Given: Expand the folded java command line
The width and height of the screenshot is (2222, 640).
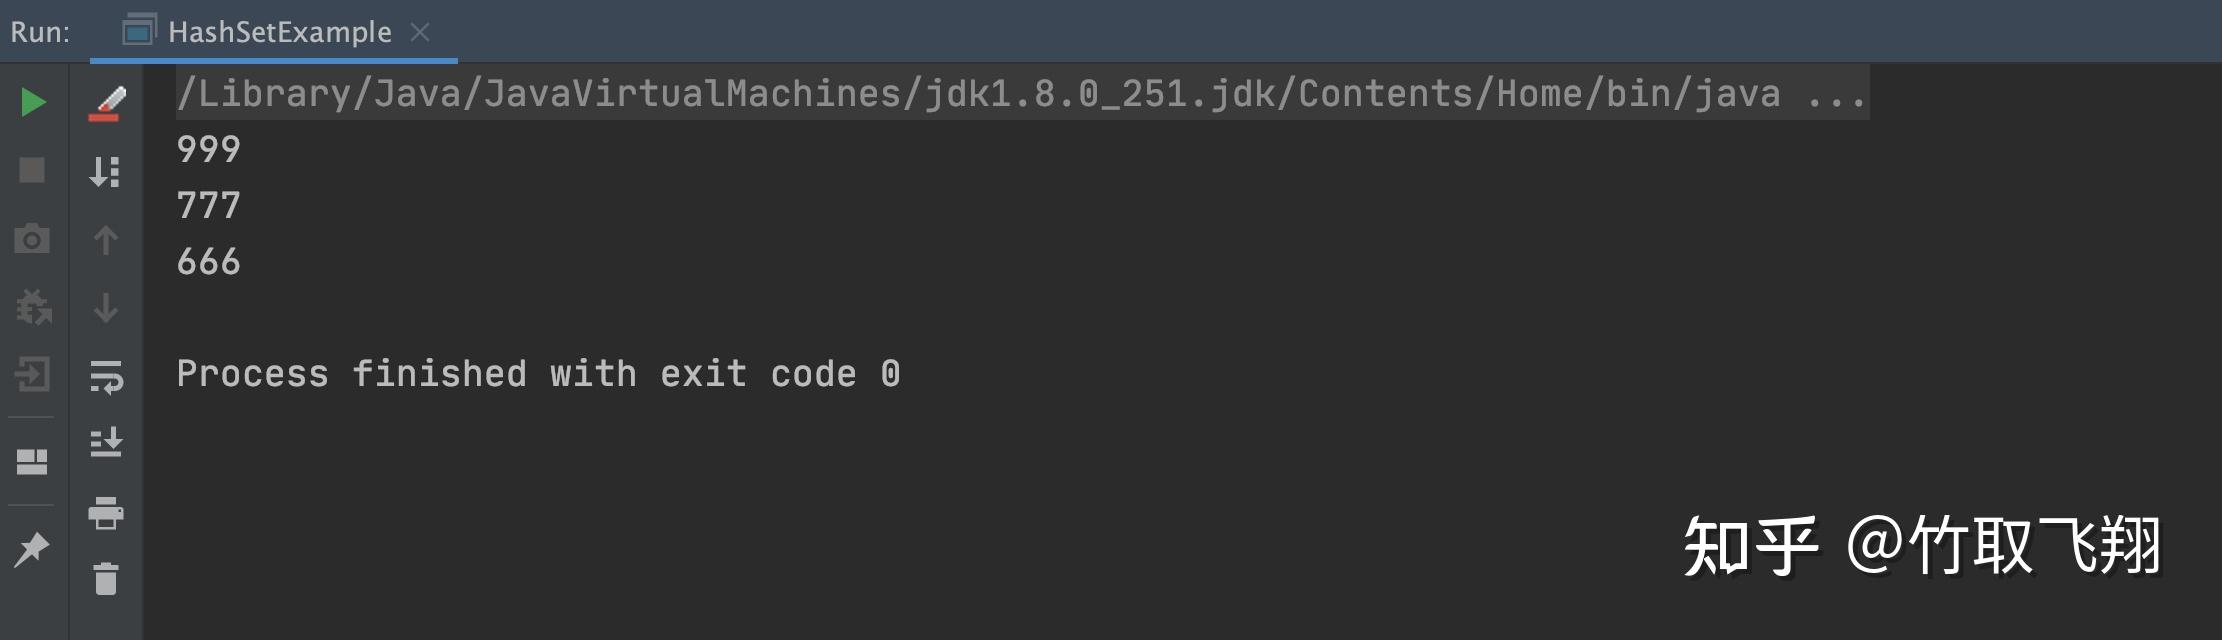Looking at the screenshot, I should [x=1835, y=94].
